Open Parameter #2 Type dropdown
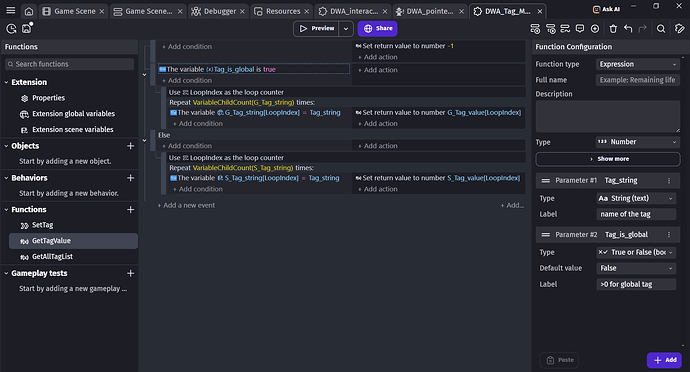Screen dimensions: 690x372 coord(636,253)
